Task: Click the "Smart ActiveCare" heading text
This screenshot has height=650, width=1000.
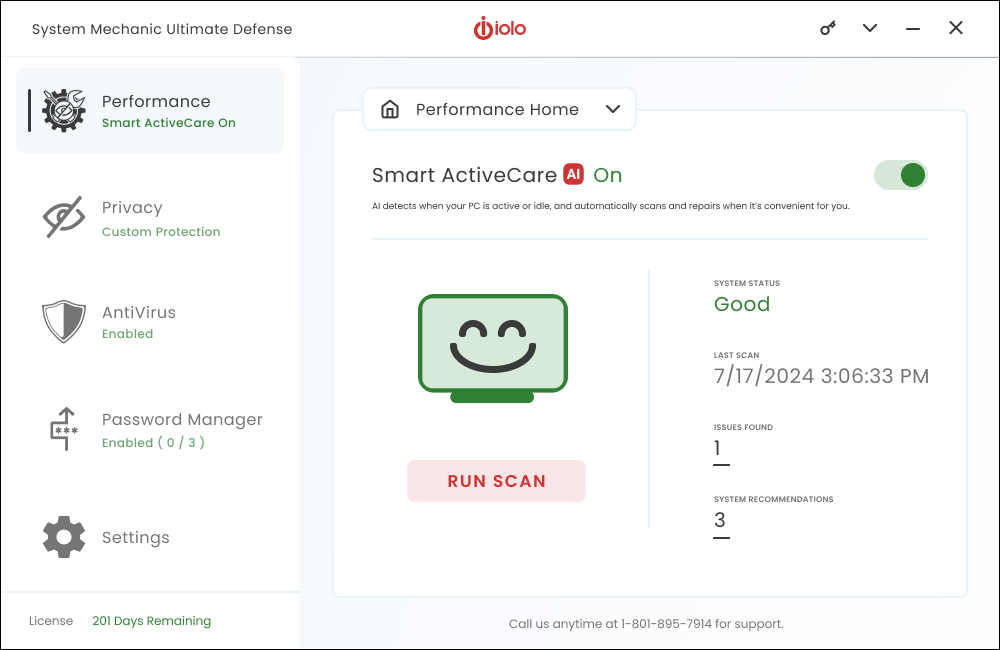Action: [464, 175]
